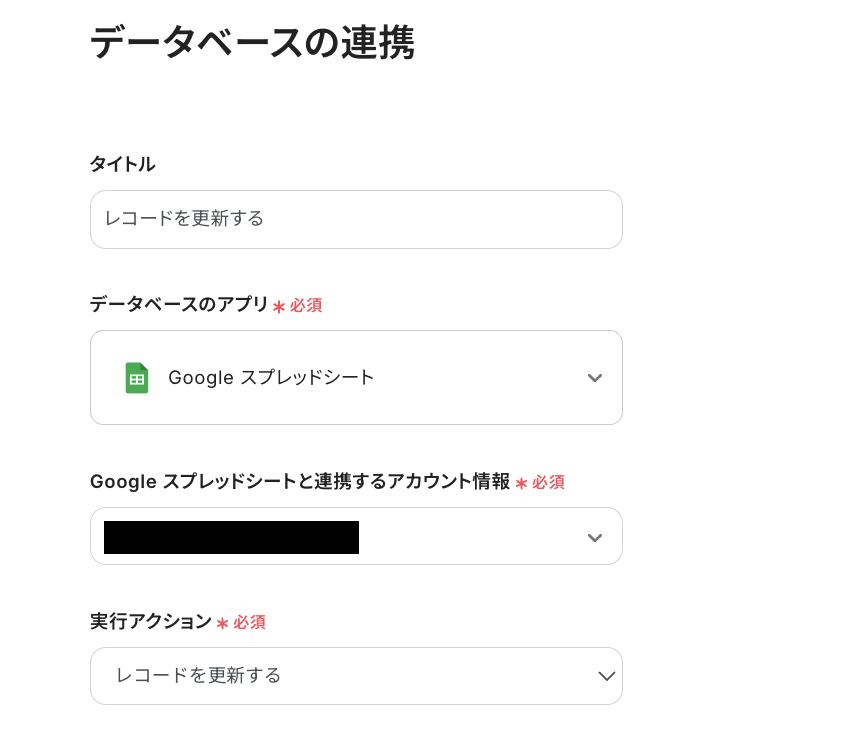Select the Google スプレッドシート text in the app selector
The width and height of the screenshot is (842, 740).
coord(271,378)
